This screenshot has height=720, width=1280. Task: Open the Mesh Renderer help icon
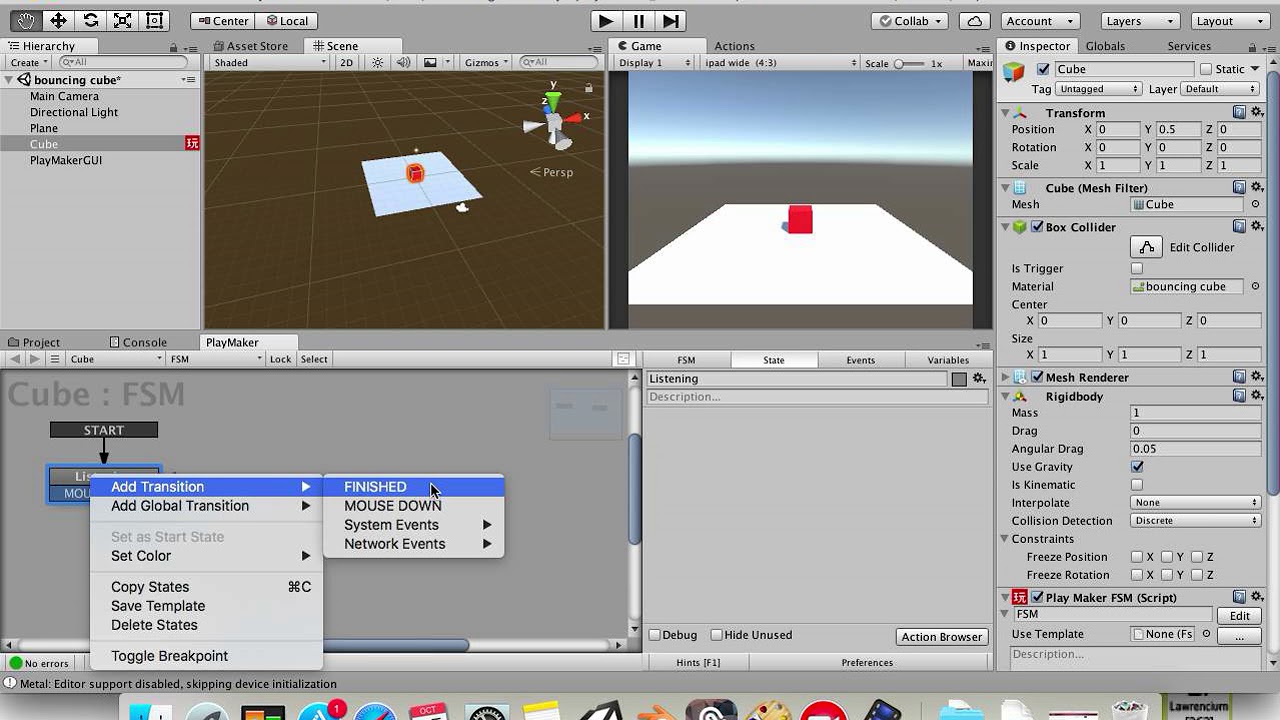coord(1239,377)
